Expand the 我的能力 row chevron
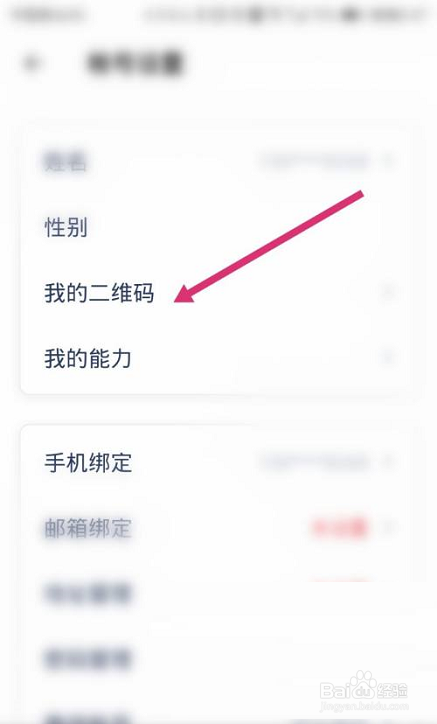Image resolution: width=437 pixels, height=724 pixels. (389, 358)
